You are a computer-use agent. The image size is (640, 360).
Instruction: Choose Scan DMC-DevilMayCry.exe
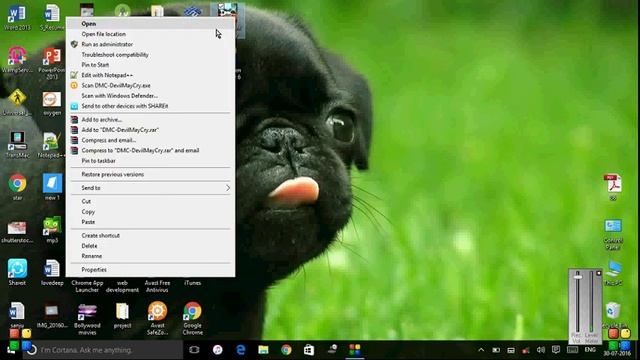pos(150,85)
